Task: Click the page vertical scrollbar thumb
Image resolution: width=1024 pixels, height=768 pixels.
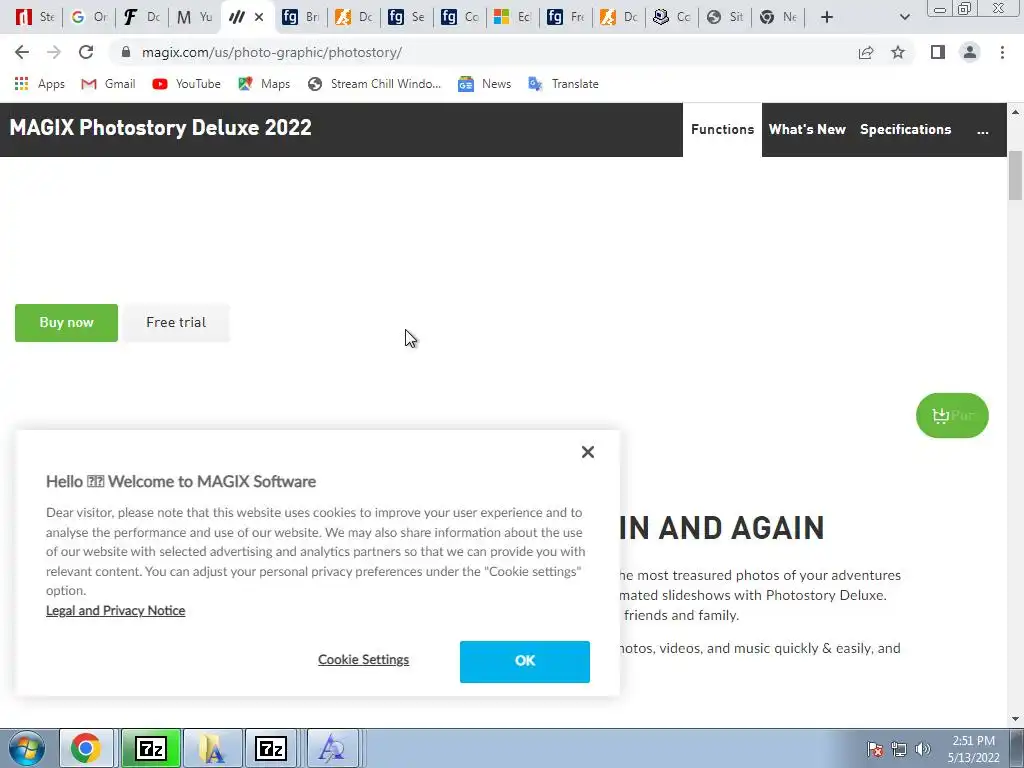Action: point(1015,175)
